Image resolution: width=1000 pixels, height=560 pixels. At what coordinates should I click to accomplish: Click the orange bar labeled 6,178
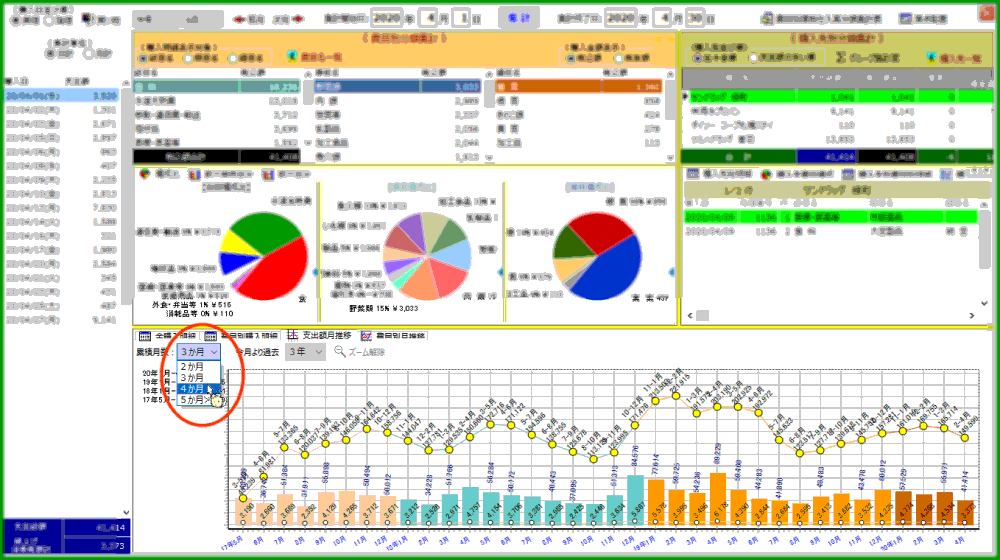pyautogui.click(x=717, y=499)
